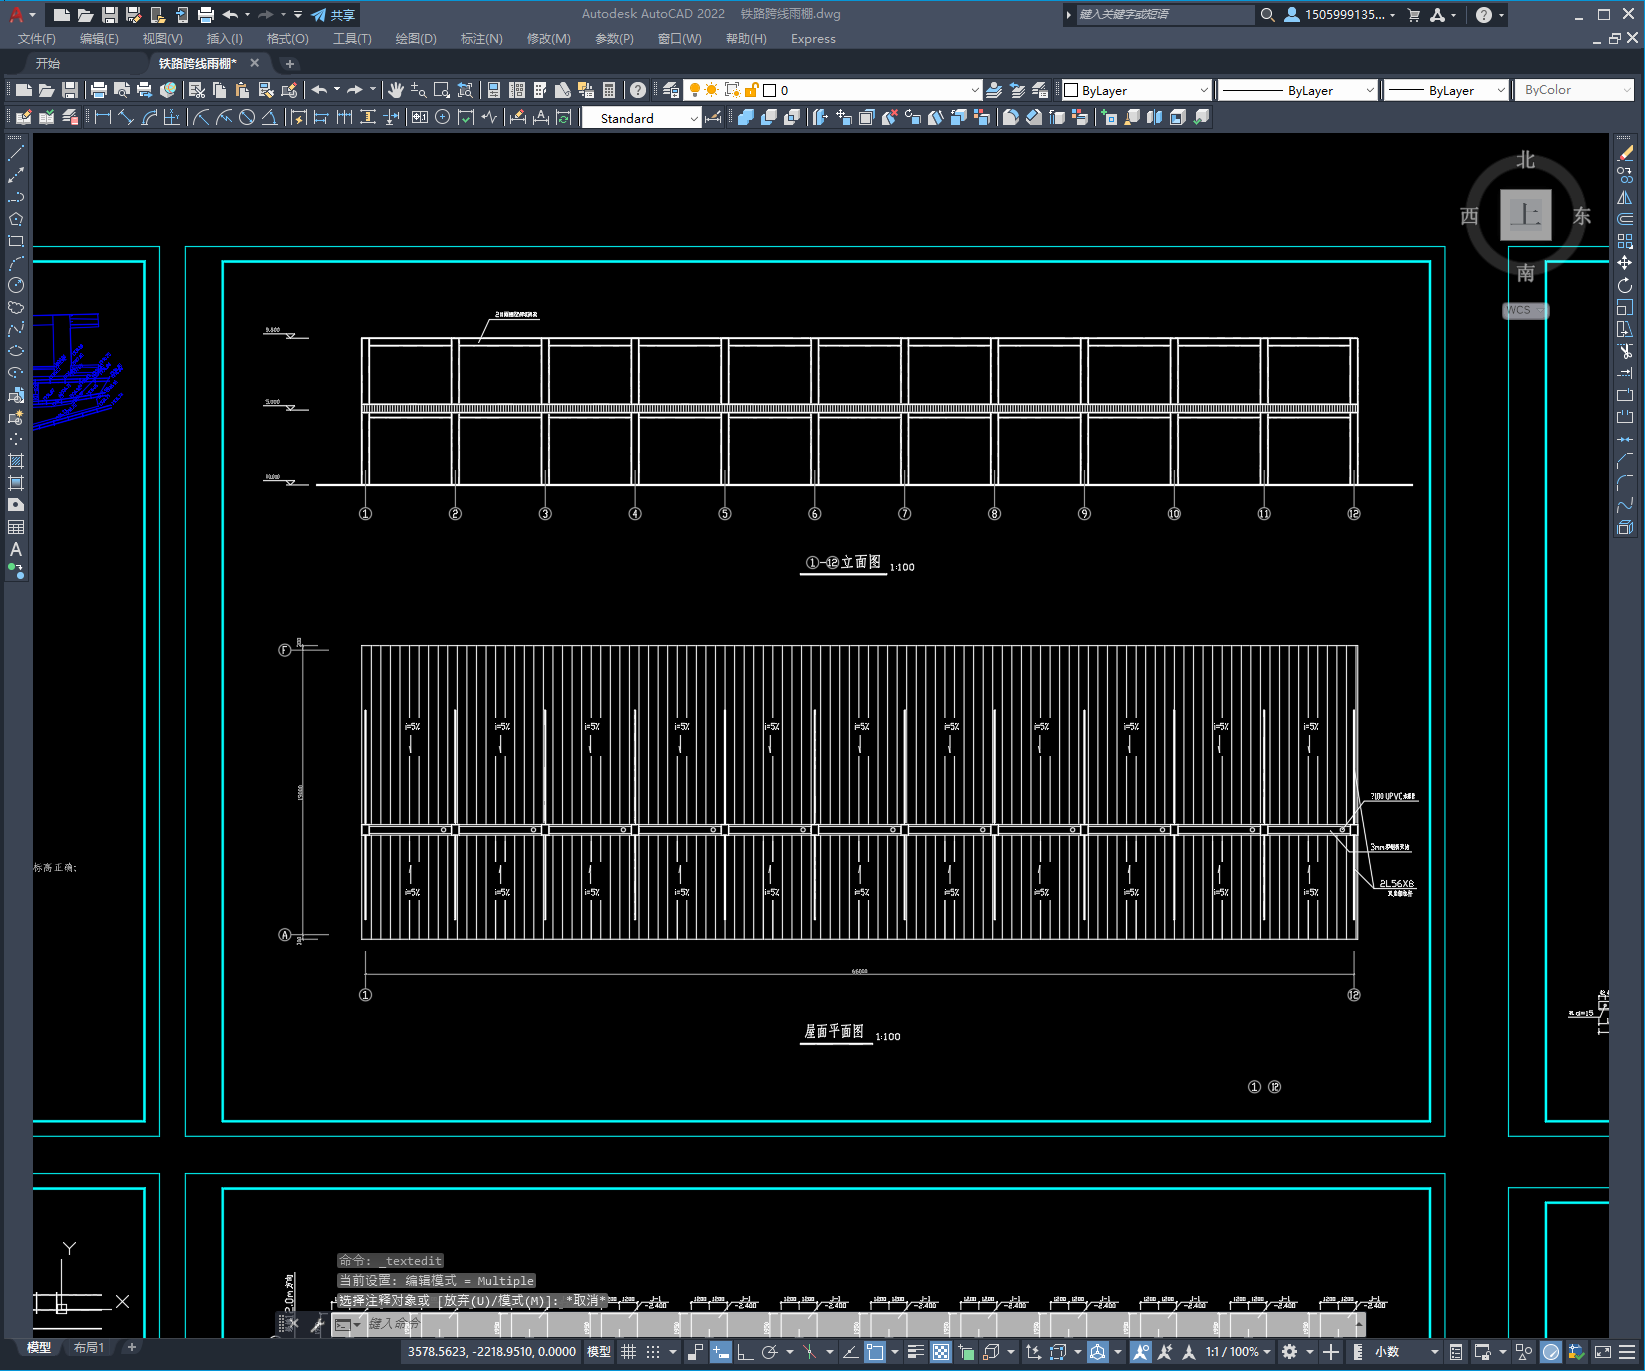The width and height of the screenshot is (1645, 1371).
Task: Click the Layer Properties manager icon
Action: point(671,90)
